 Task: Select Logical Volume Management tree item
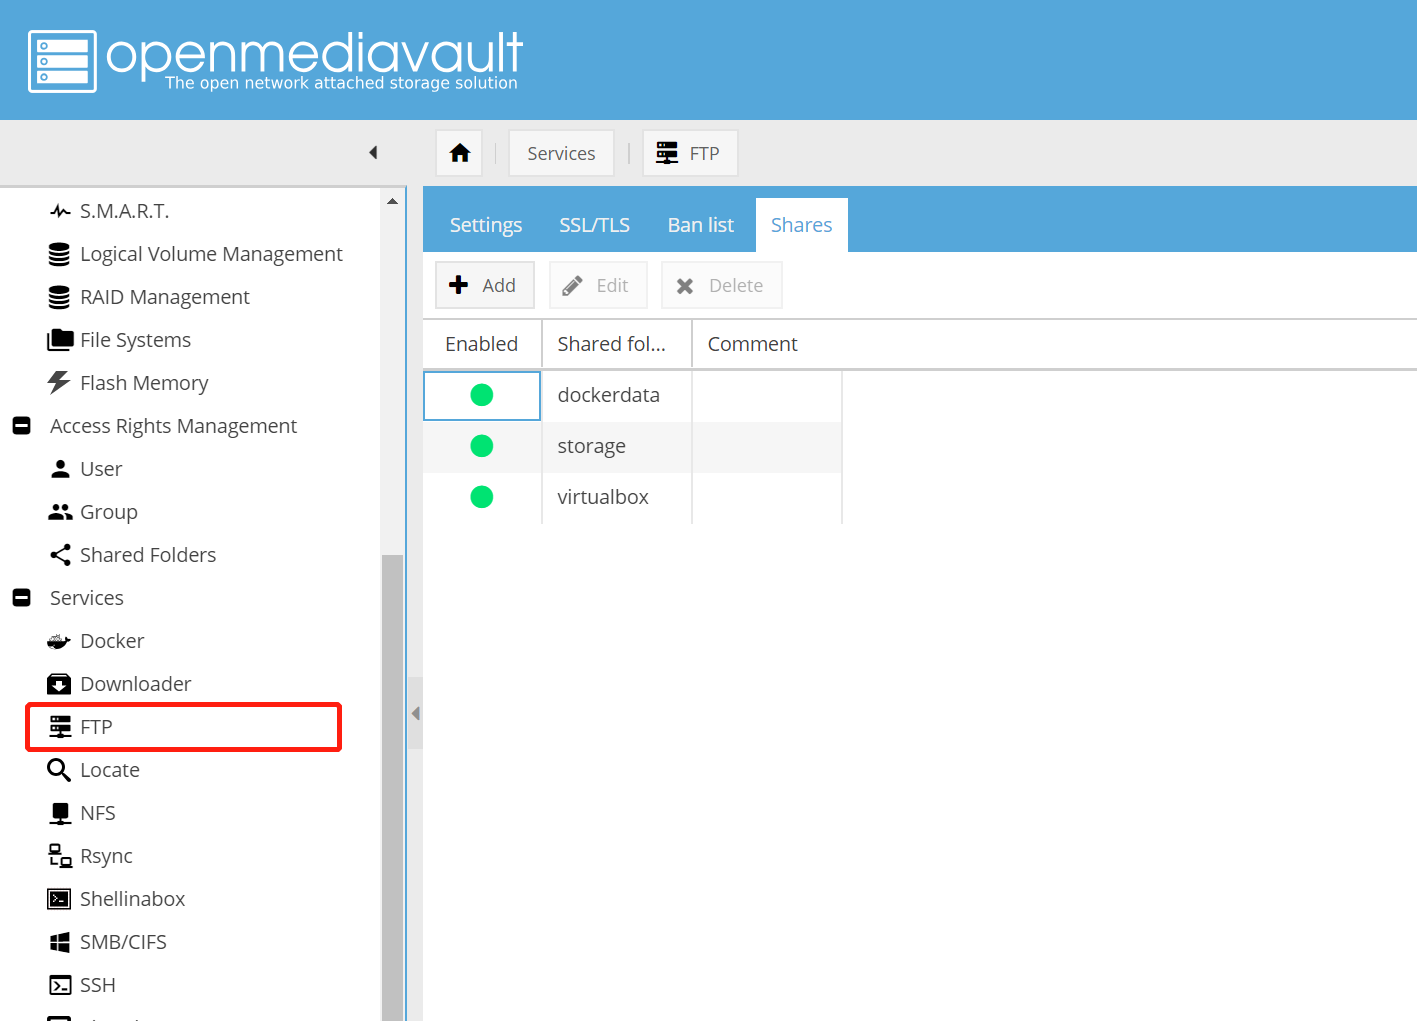coord(211,254)
